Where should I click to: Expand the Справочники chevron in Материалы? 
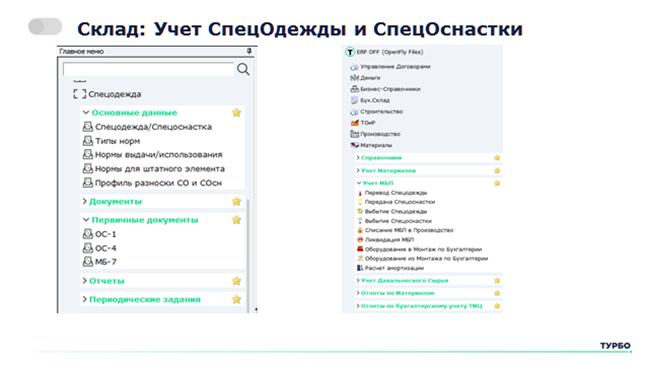(x=358, y=158)
